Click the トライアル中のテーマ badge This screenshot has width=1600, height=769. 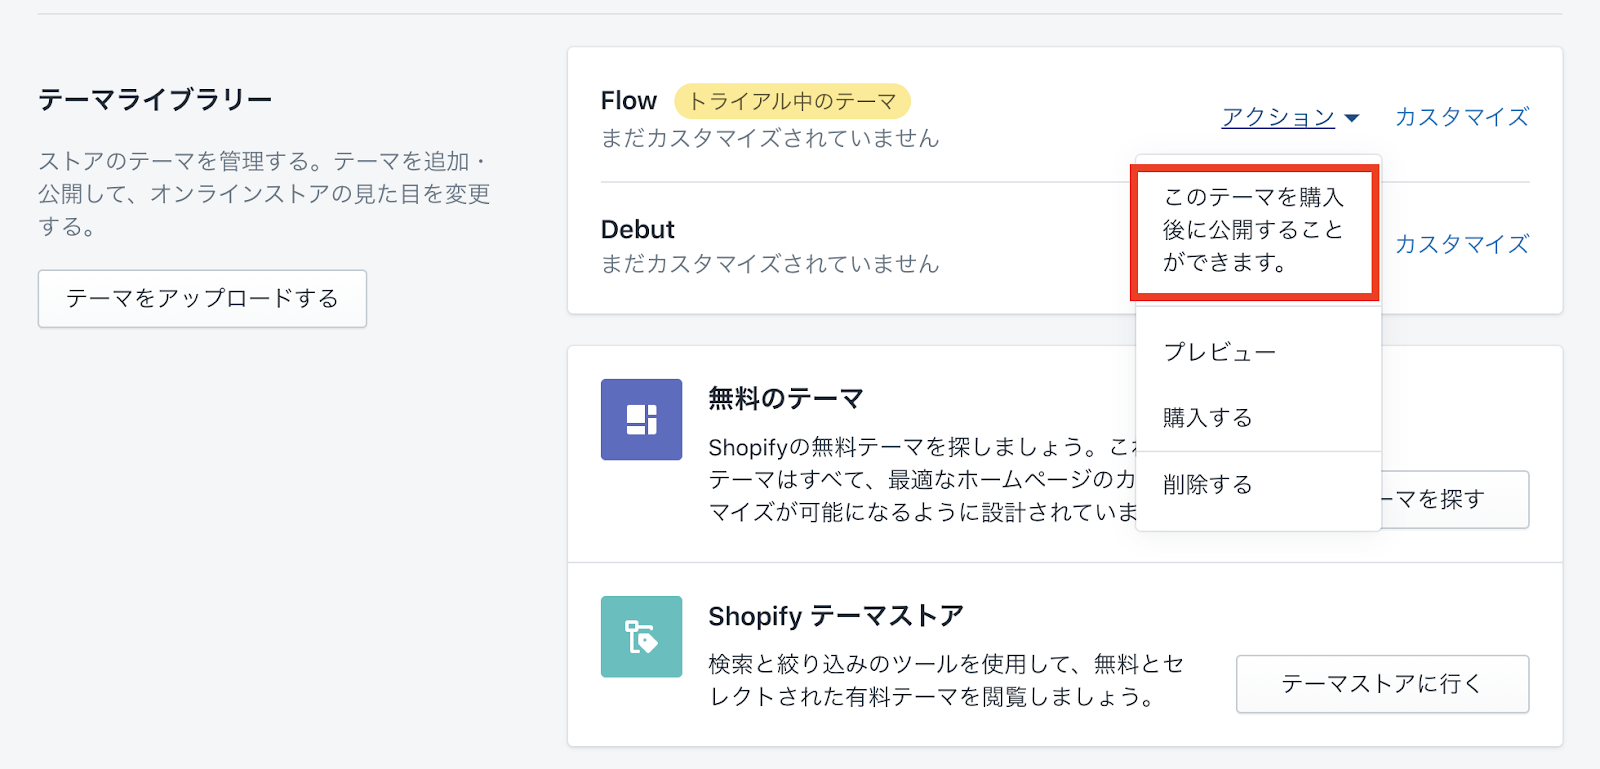(792, 101)
